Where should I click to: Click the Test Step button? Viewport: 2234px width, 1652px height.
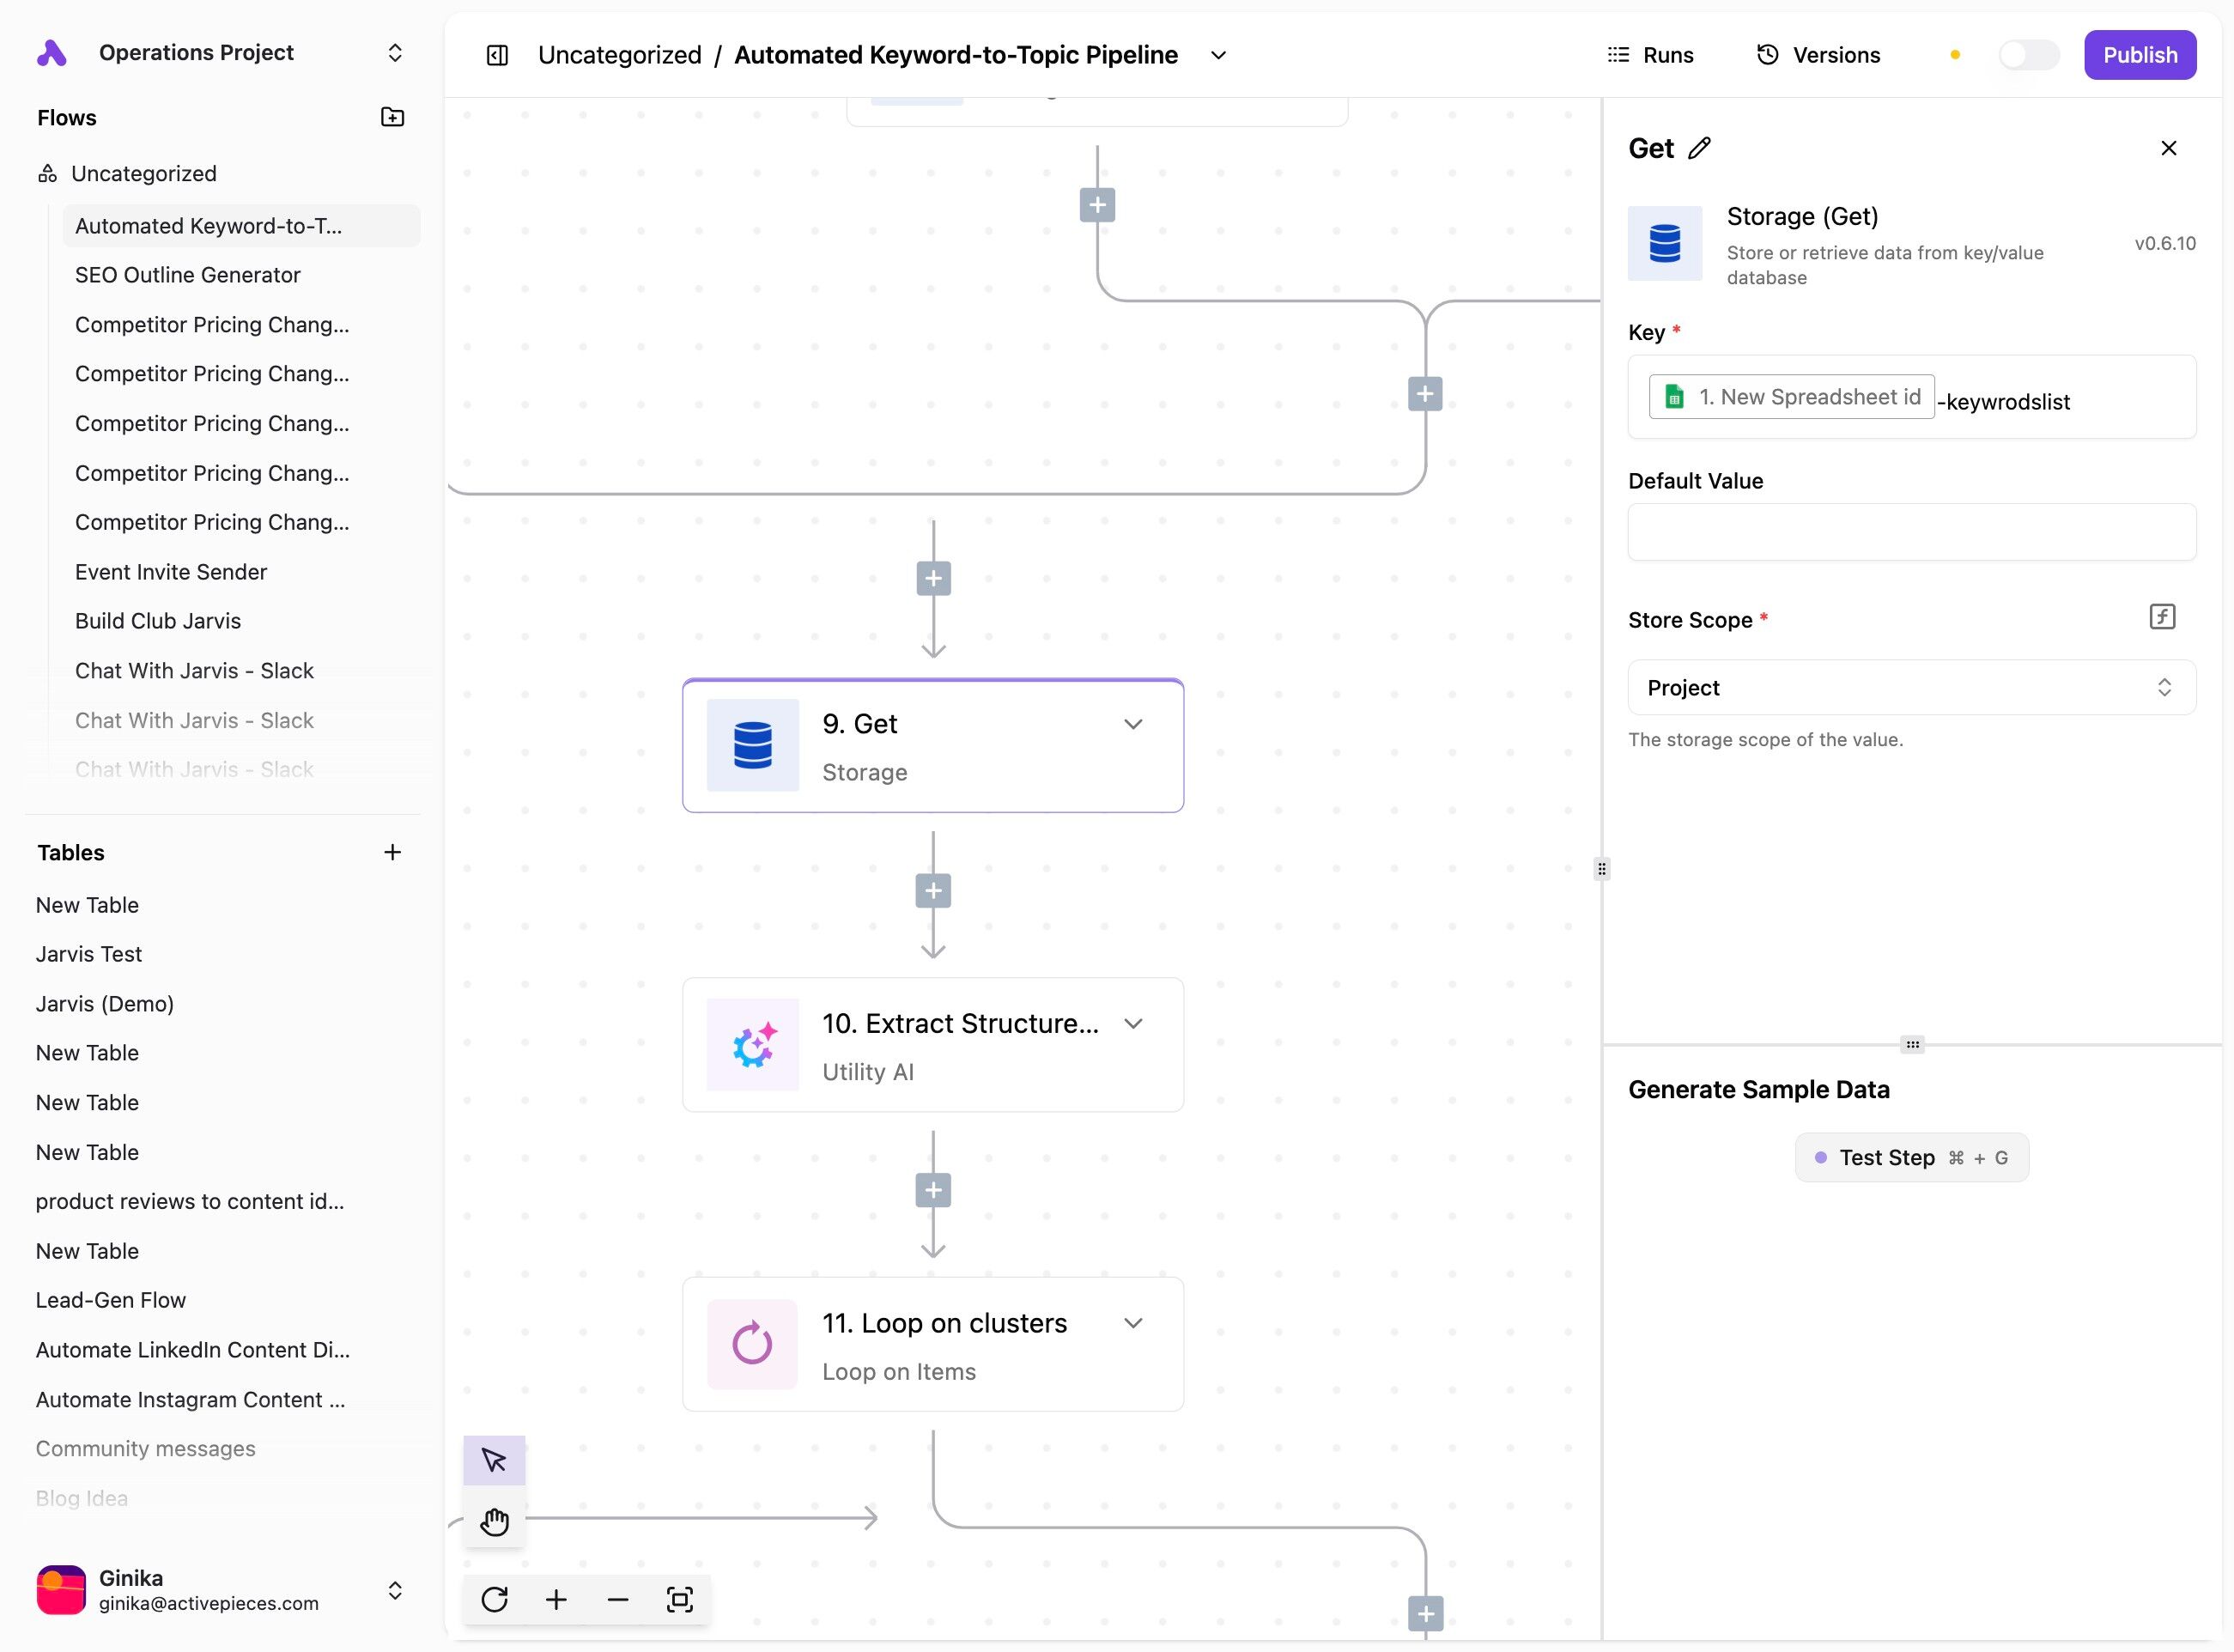coord(1911,1157)
